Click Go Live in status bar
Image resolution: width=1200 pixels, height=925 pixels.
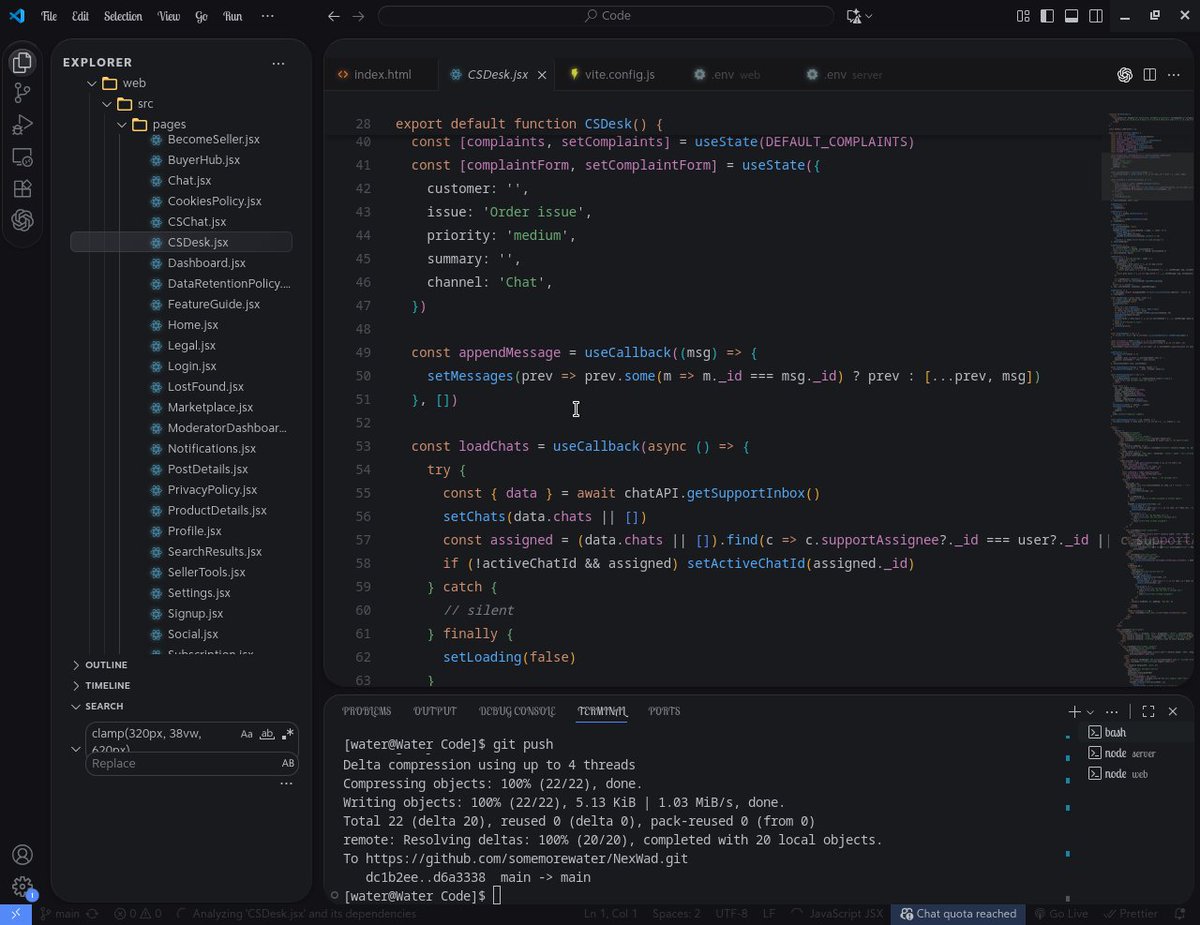[1061, 914]
